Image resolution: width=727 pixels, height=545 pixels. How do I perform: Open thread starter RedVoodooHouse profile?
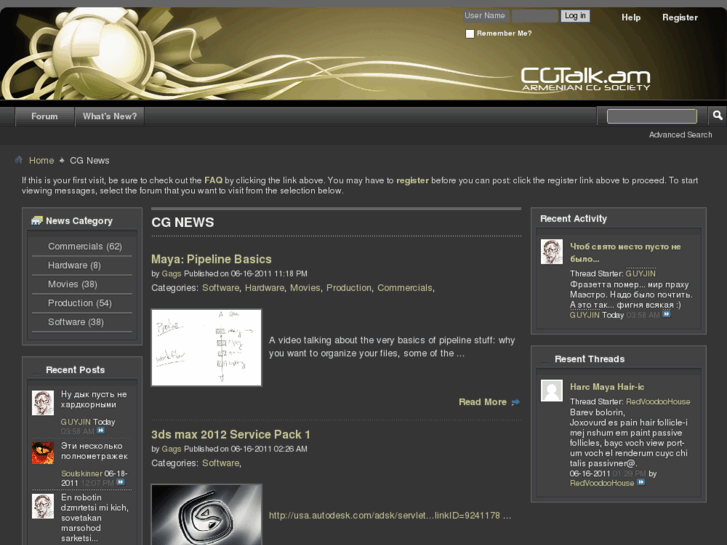pyautogui.click(x=658, y=402)
